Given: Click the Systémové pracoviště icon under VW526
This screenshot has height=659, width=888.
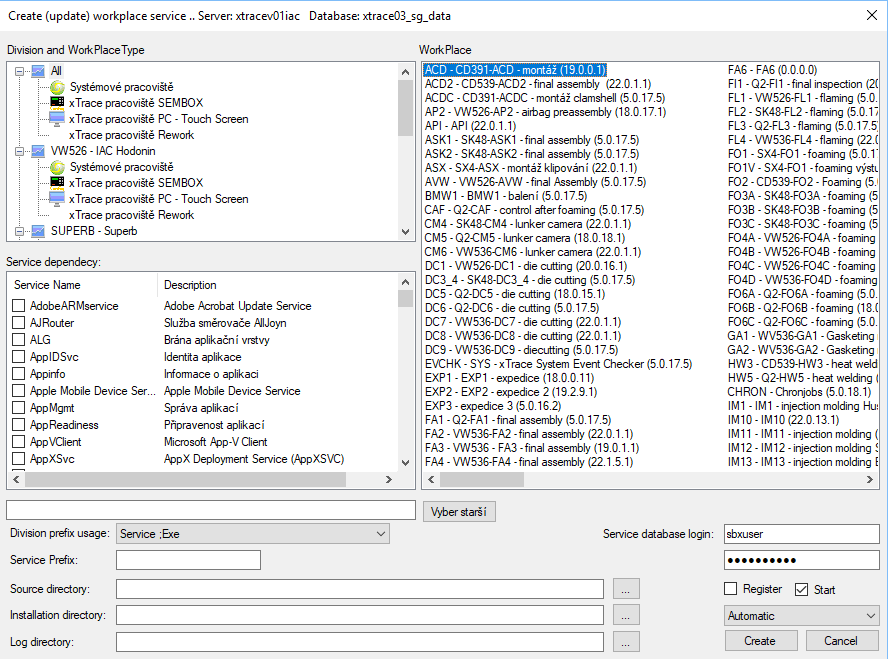Looking at the screenshot, I should 57,167.
